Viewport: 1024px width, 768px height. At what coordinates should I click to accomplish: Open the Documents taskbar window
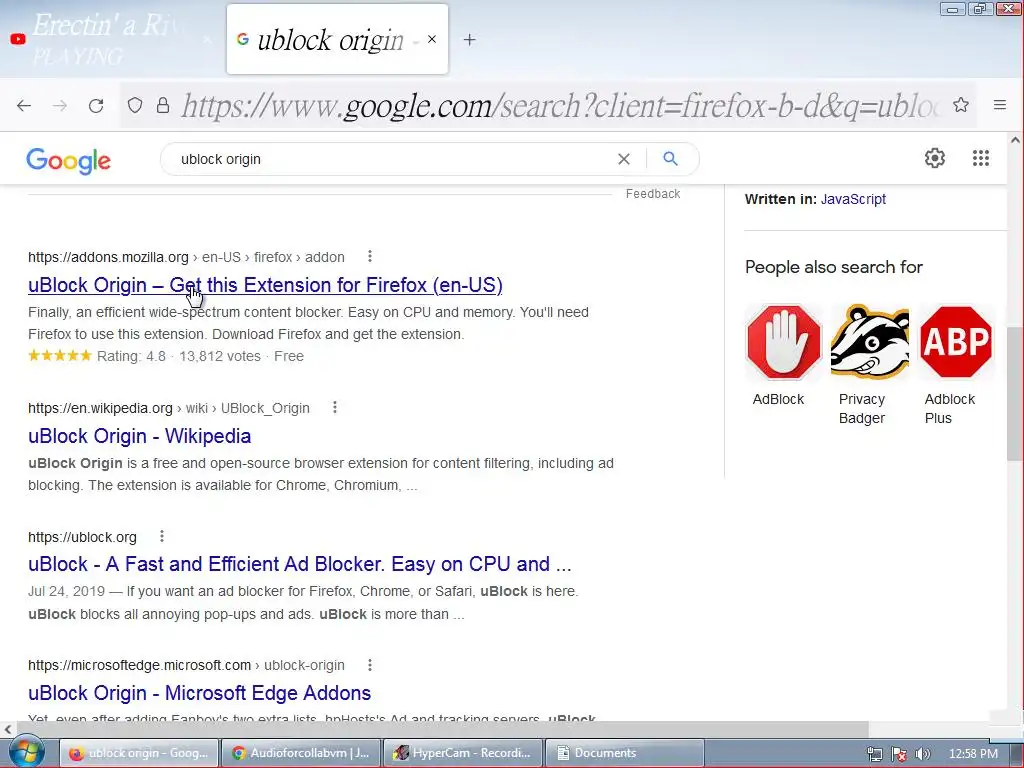pyautogui.click(x=624, y=753)
